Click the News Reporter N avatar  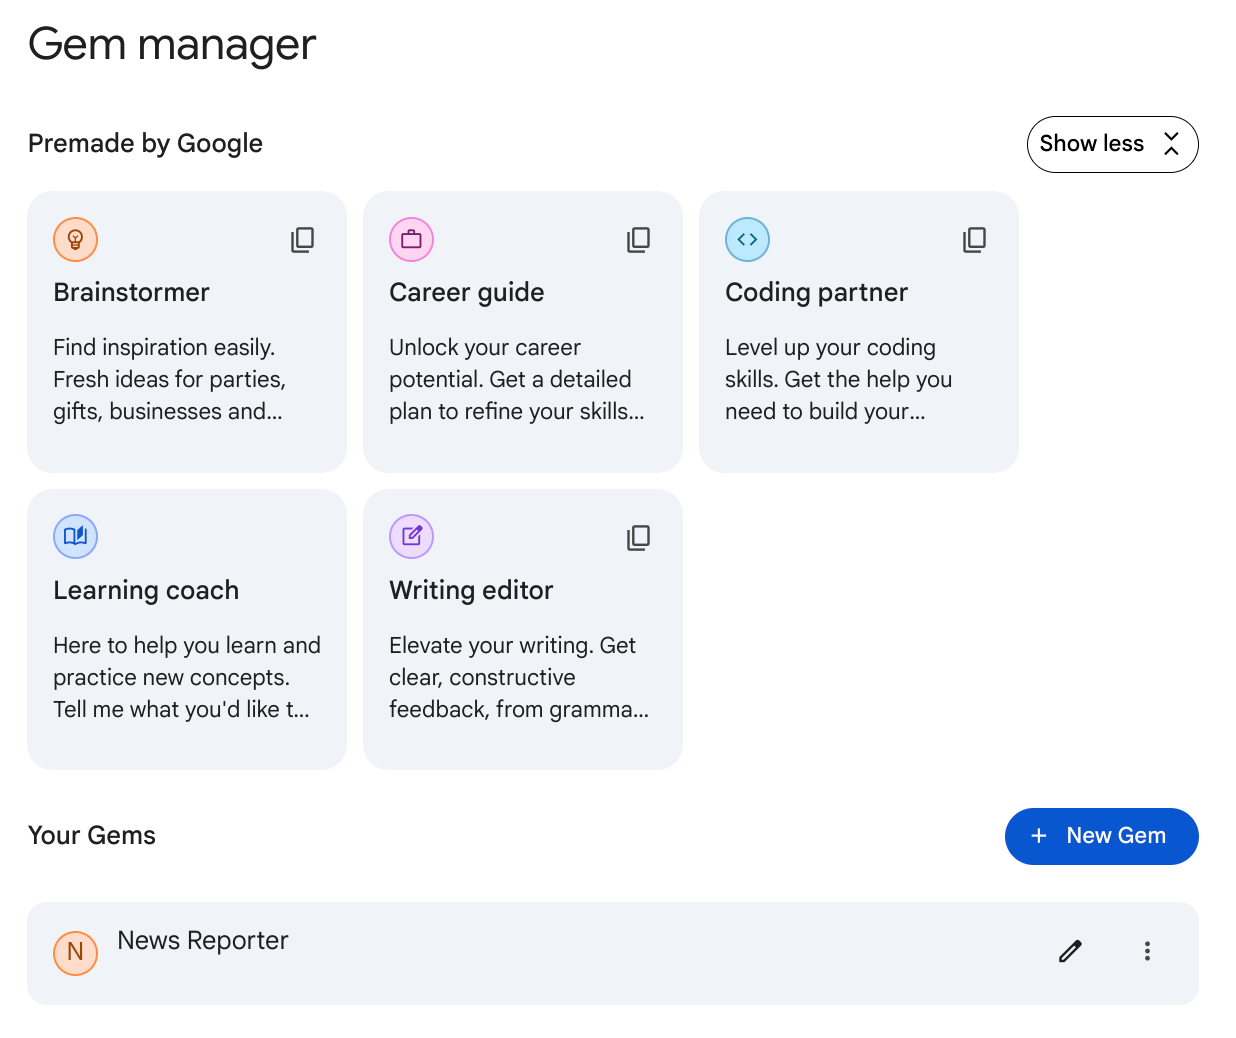[75, 952]
